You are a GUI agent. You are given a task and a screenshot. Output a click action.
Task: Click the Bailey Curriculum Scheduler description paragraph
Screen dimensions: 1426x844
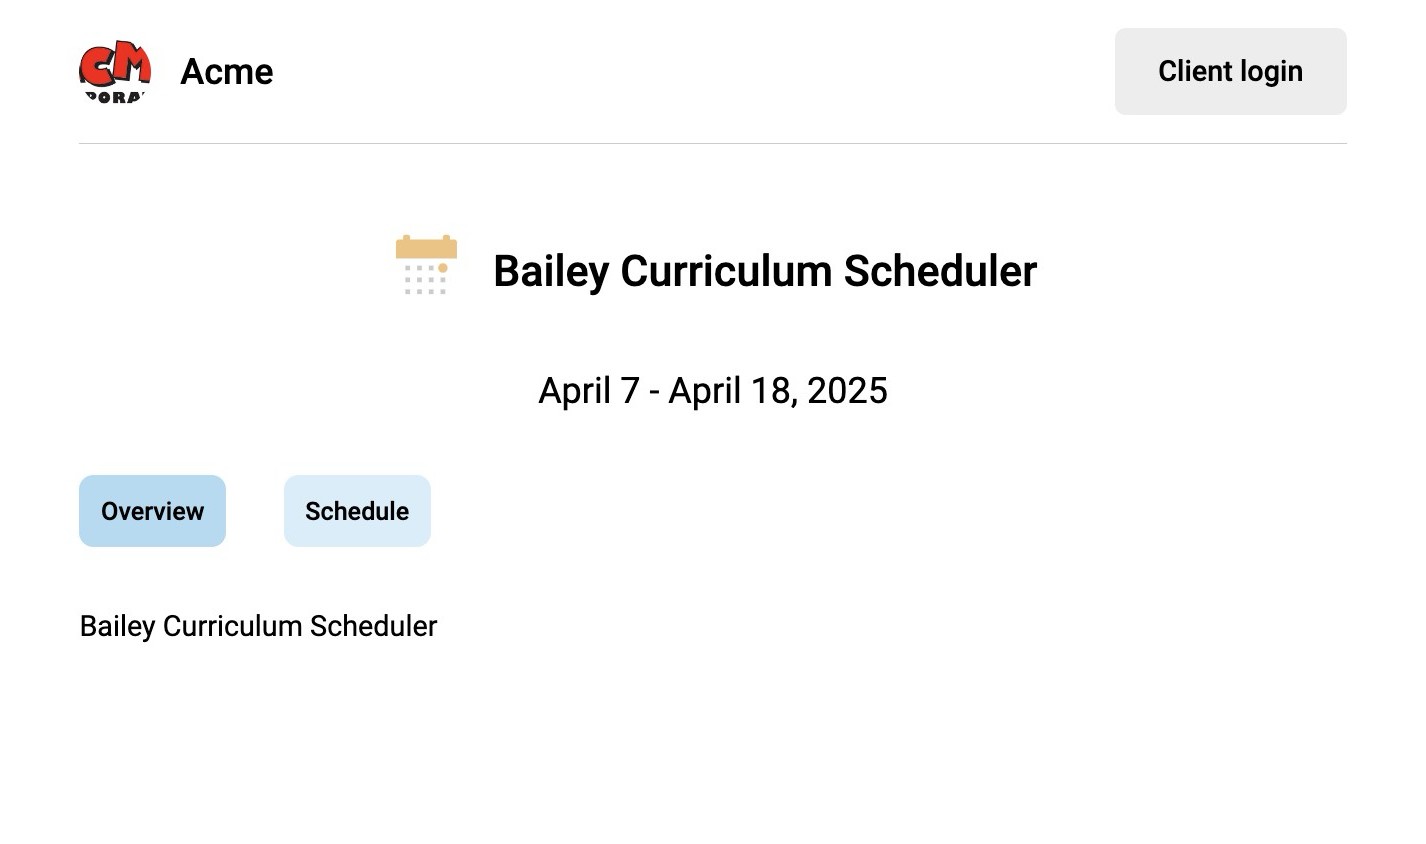258,626
